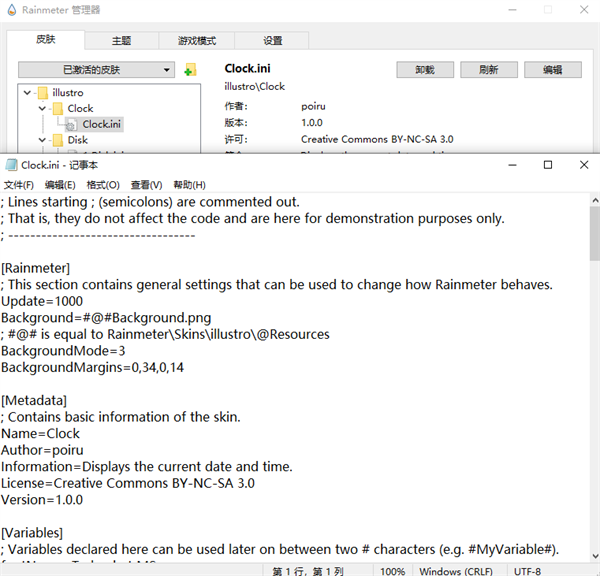The height and width of the screenshot is (576, 600).
Task: Close the Notepad window
Action: coord(584,165)
